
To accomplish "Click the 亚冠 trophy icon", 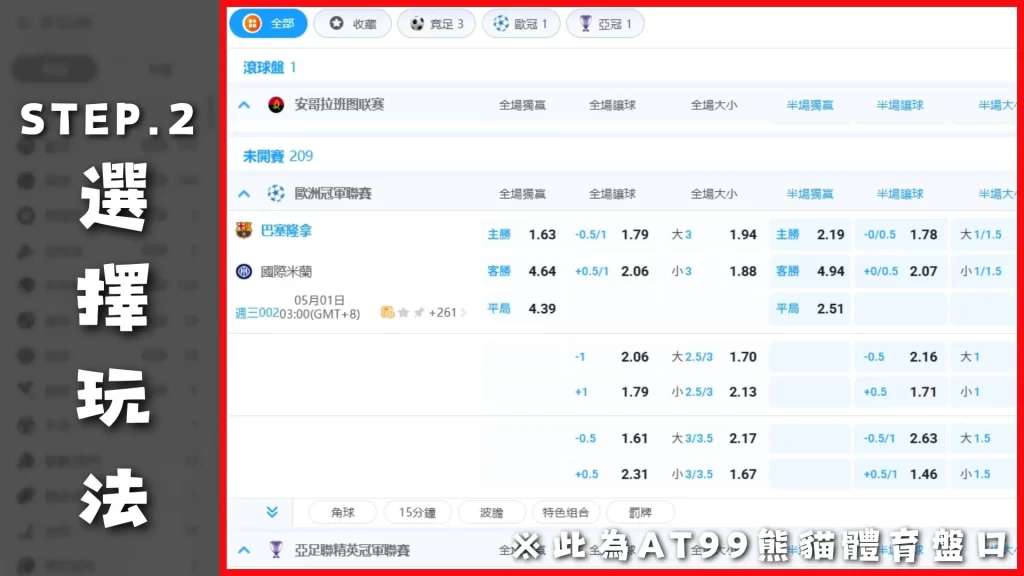I will pos(584,23).
